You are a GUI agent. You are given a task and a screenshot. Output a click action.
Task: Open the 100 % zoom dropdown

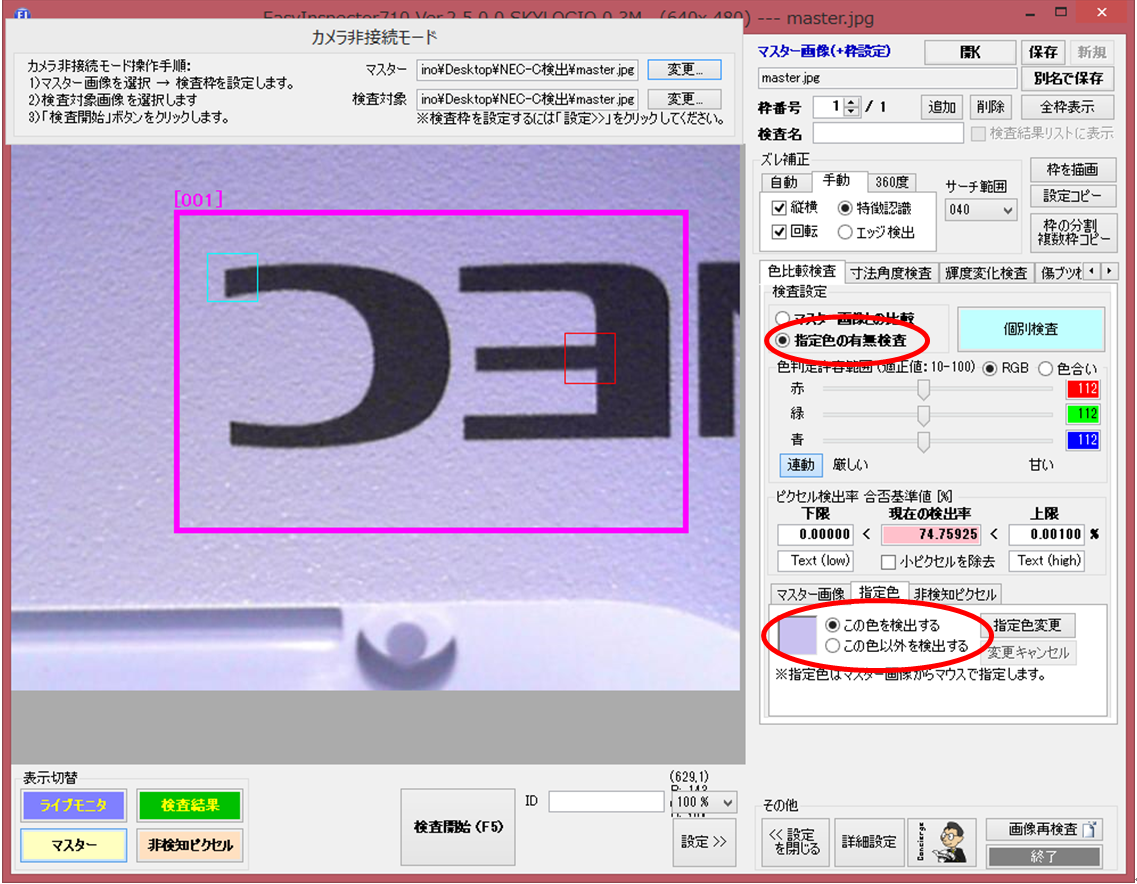704,802
